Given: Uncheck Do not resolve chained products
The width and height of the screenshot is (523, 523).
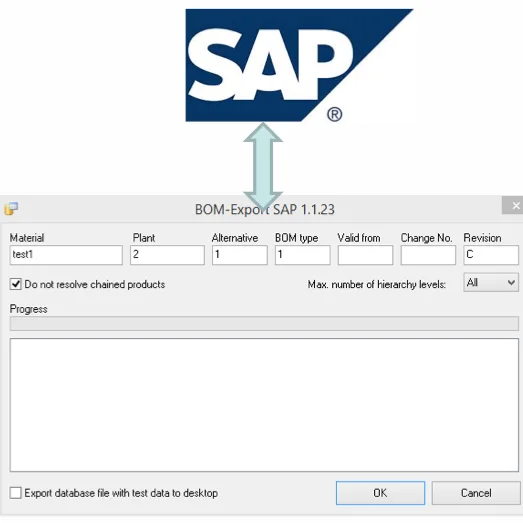Looking at the screenshot, I should click(x=15, y=284).
